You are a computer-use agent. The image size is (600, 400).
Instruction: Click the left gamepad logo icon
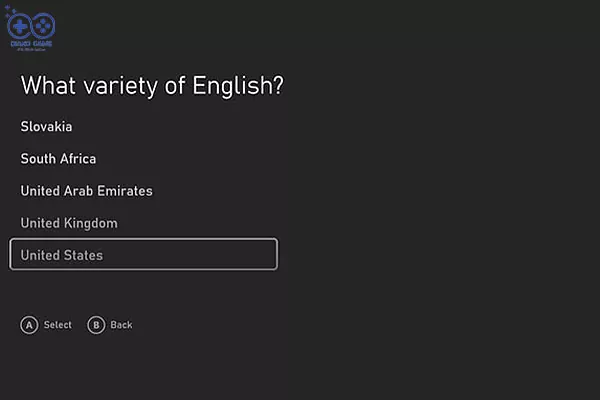coord(19,26)
